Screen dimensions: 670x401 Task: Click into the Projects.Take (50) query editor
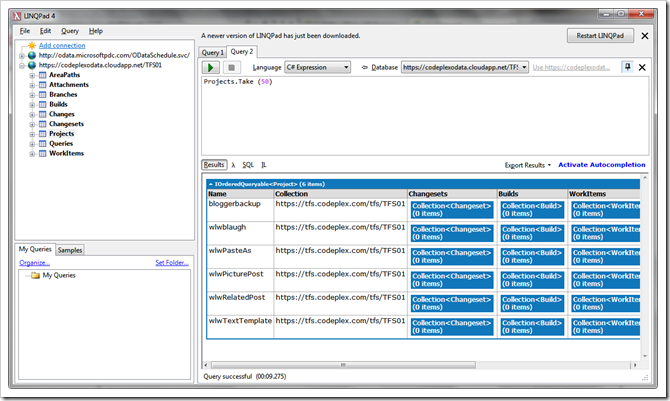[x=425, y=115]
